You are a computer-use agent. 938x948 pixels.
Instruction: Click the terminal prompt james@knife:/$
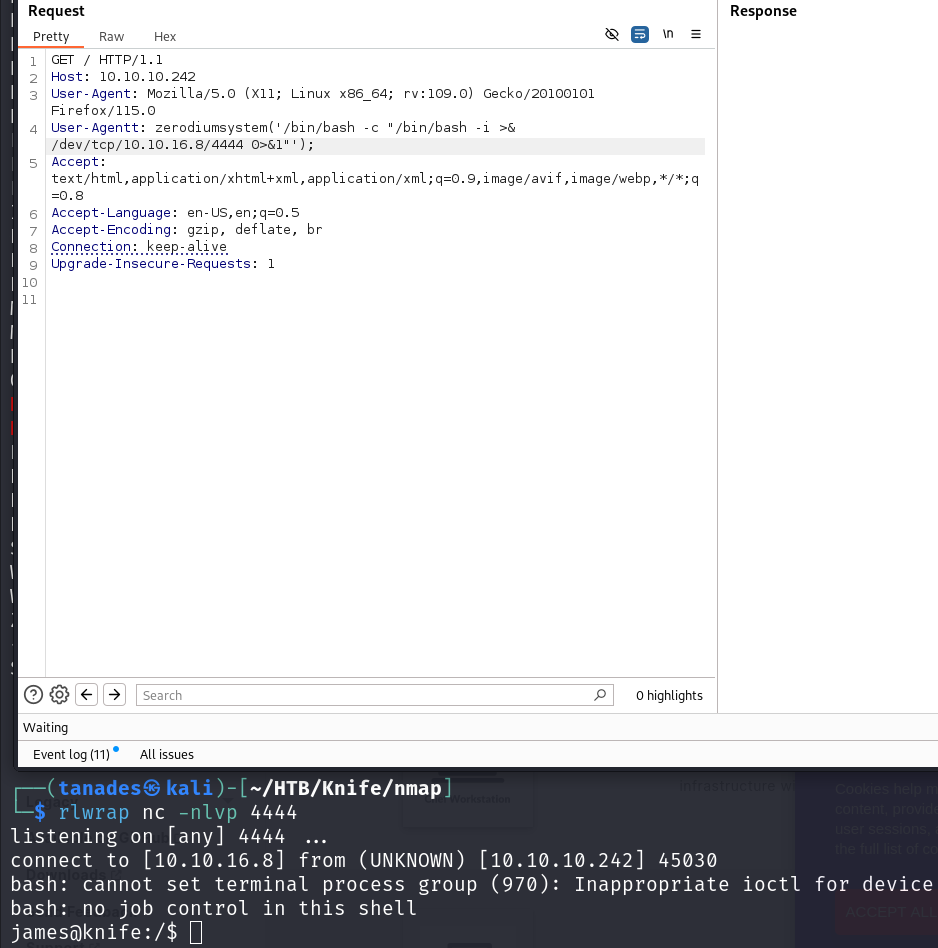click(x=94, y=932)
